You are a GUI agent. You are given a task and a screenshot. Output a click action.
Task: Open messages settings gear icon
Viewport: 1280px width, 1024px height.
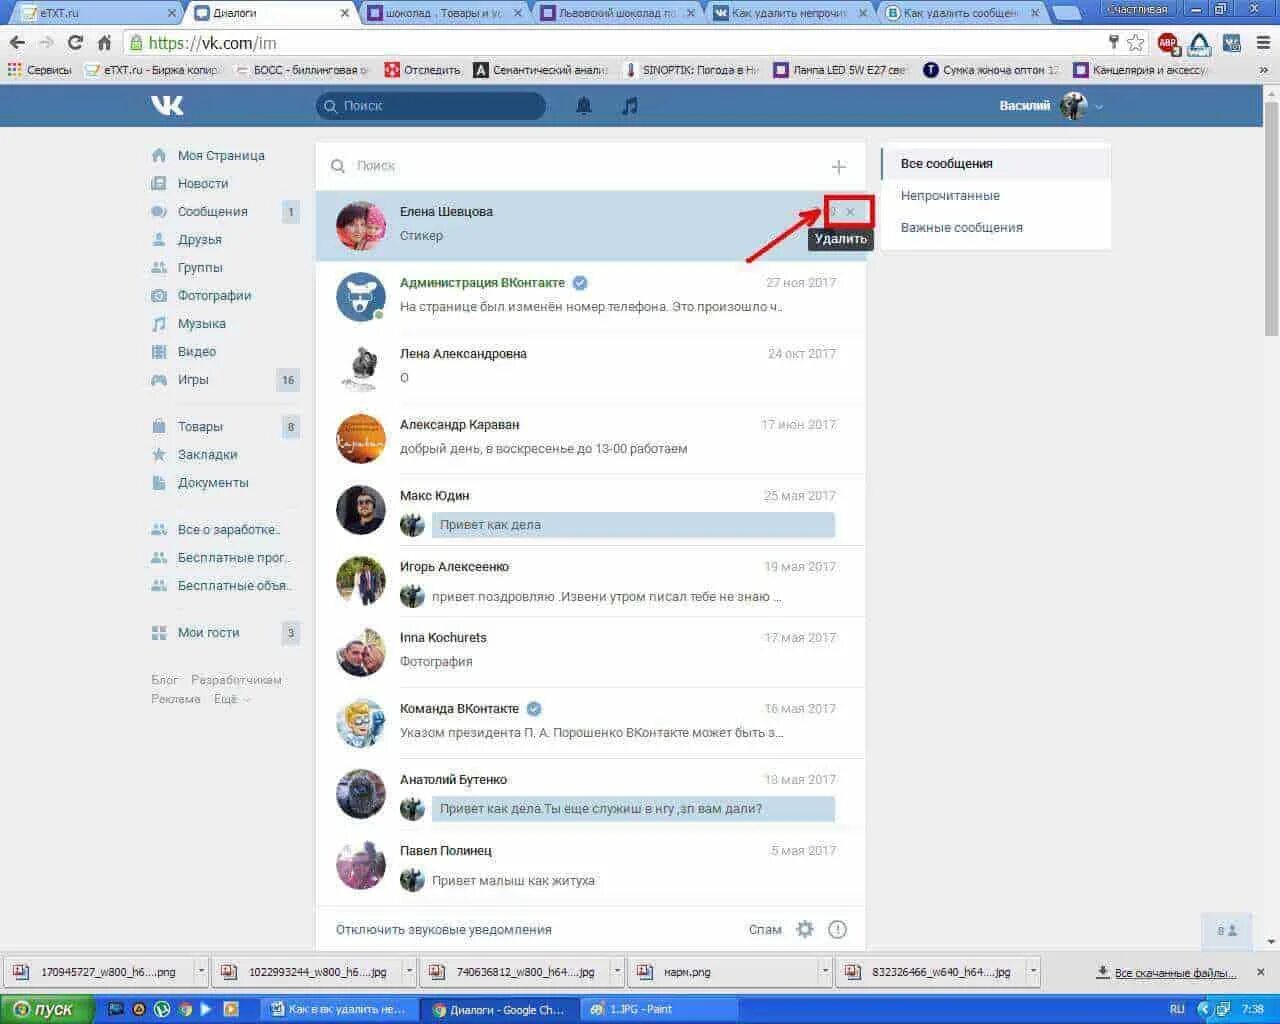point(805,929)
